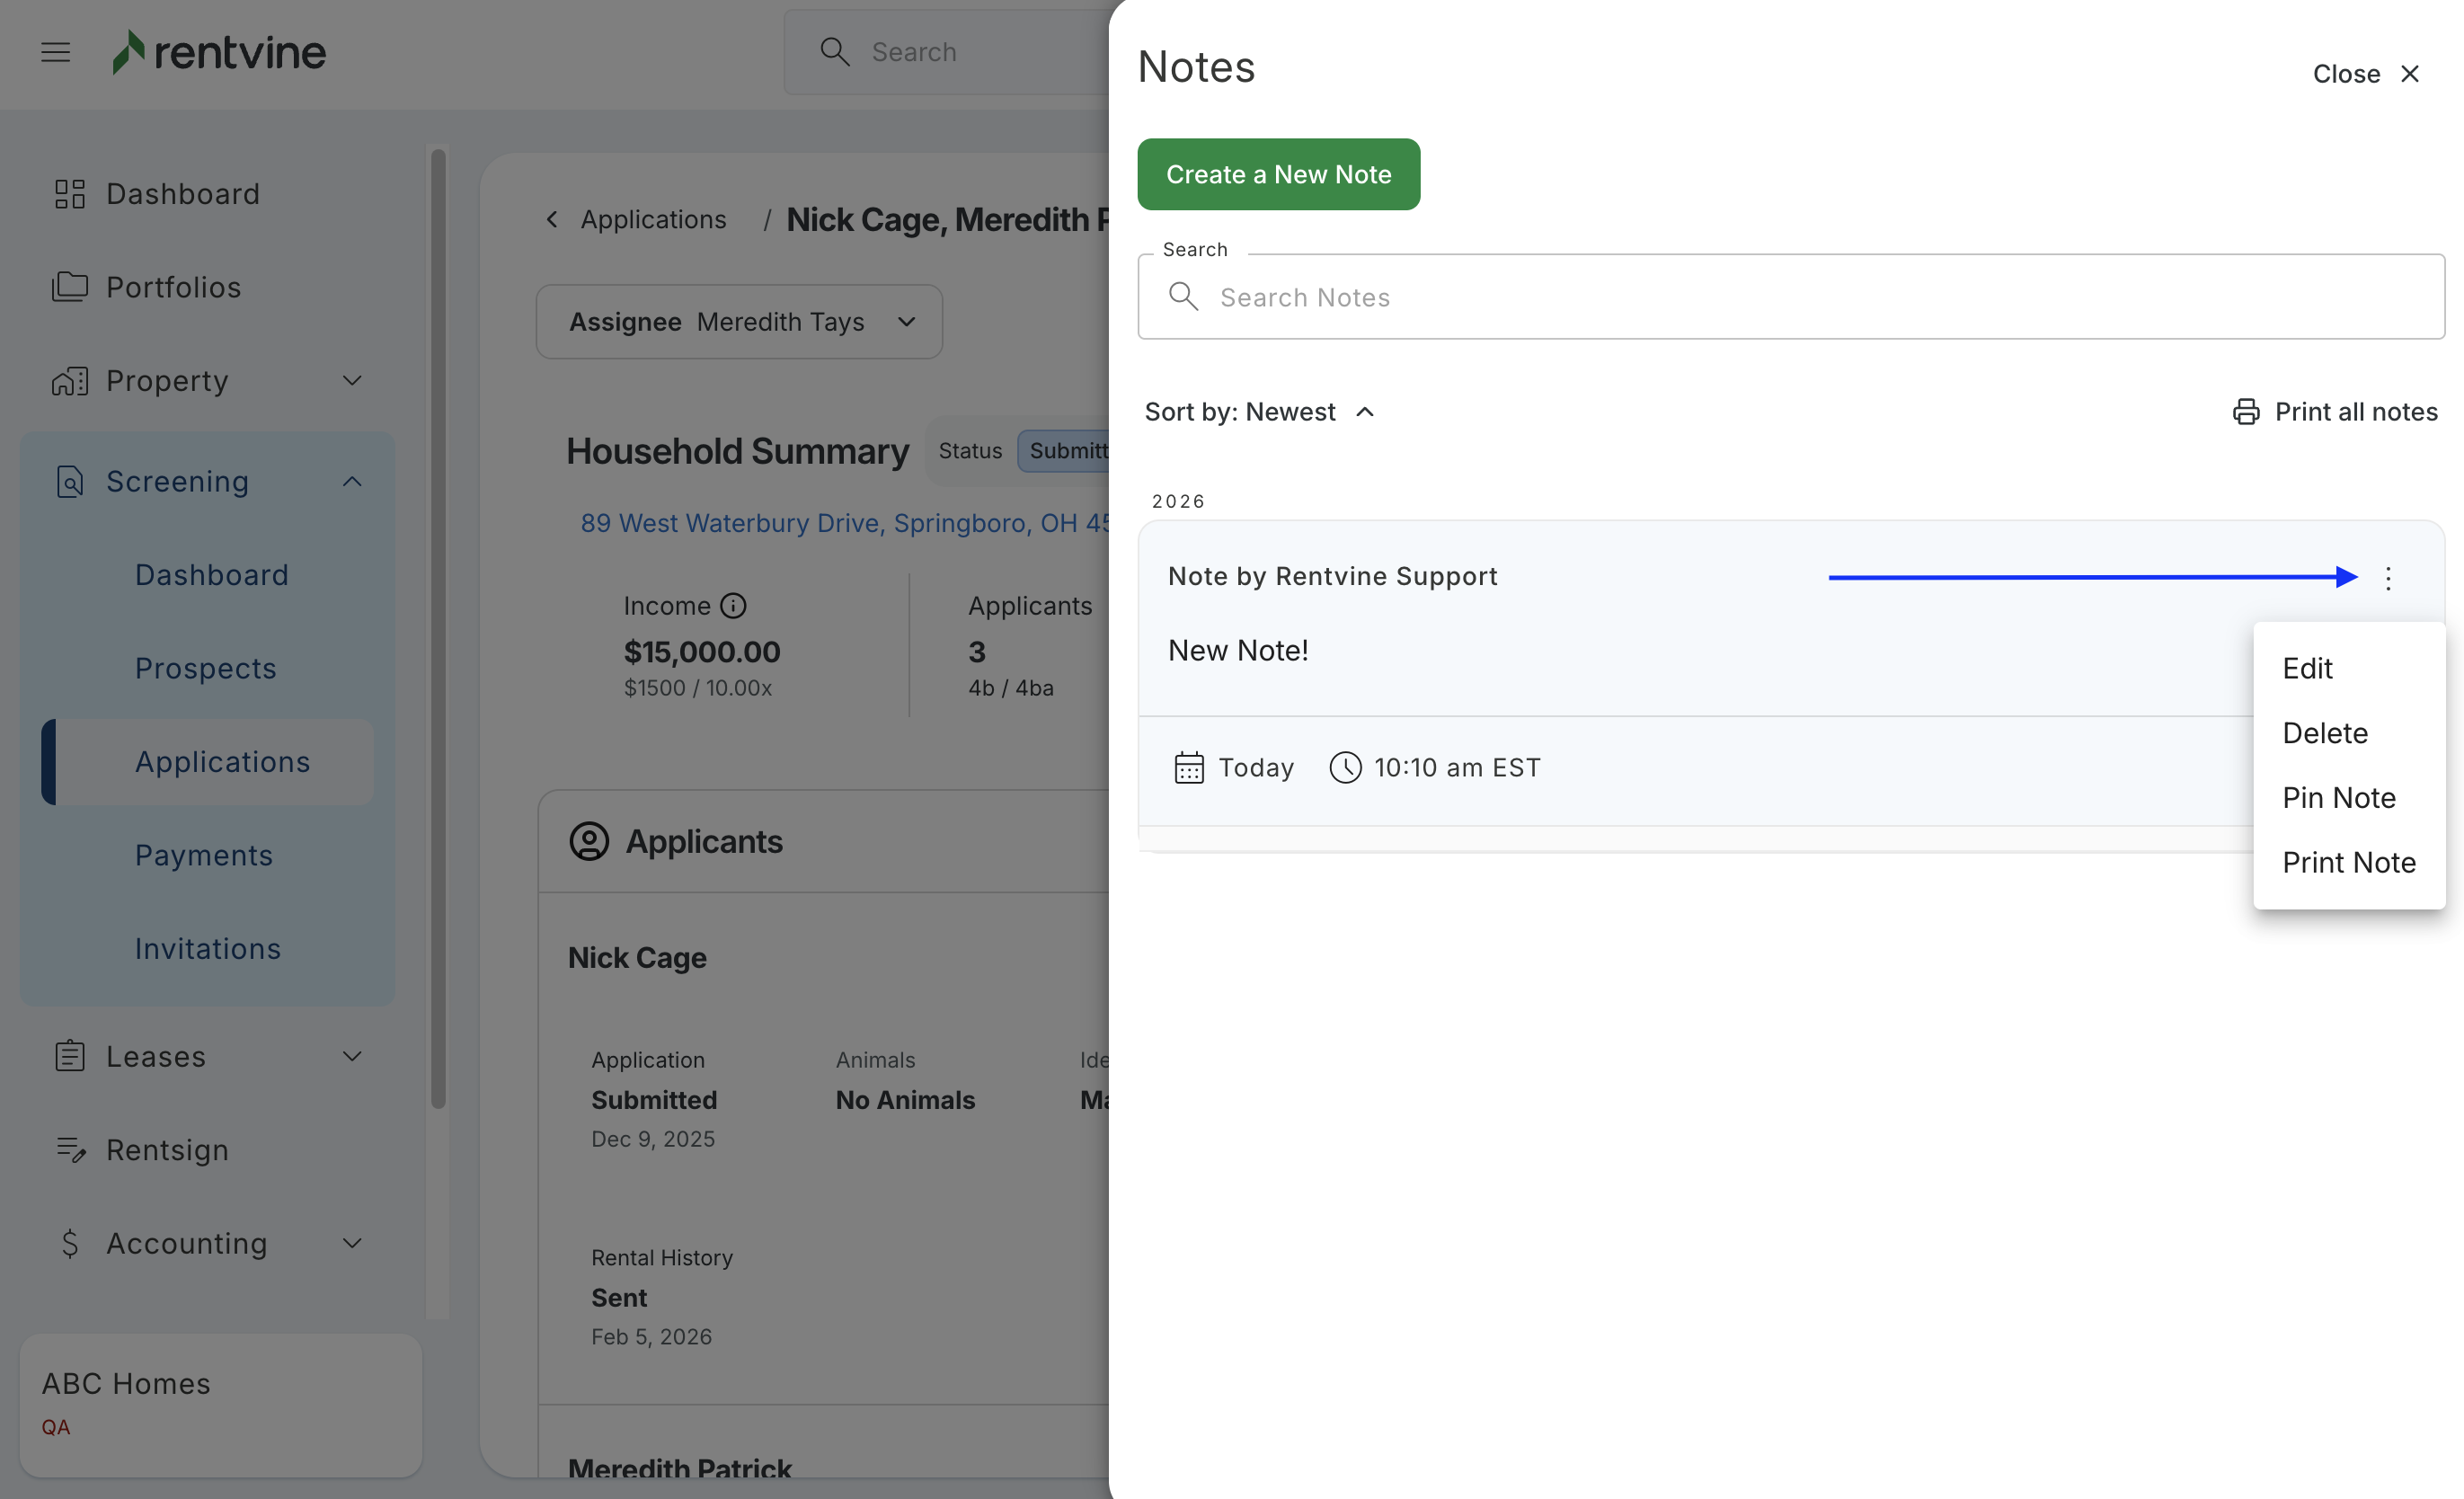
Task: Click the Rentsign sidebar icon
Action: coord(70,1150)
